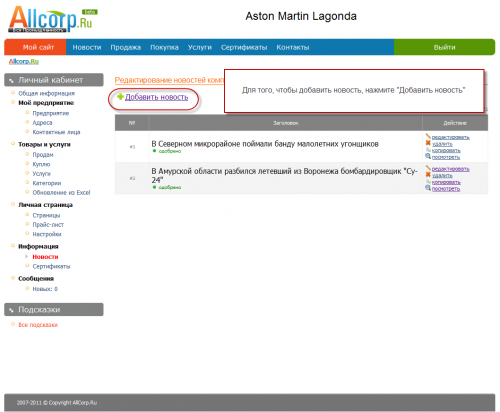500x412 pixels.
Task: Open Категории in the sidebar
Action: [x=47, y=183]
